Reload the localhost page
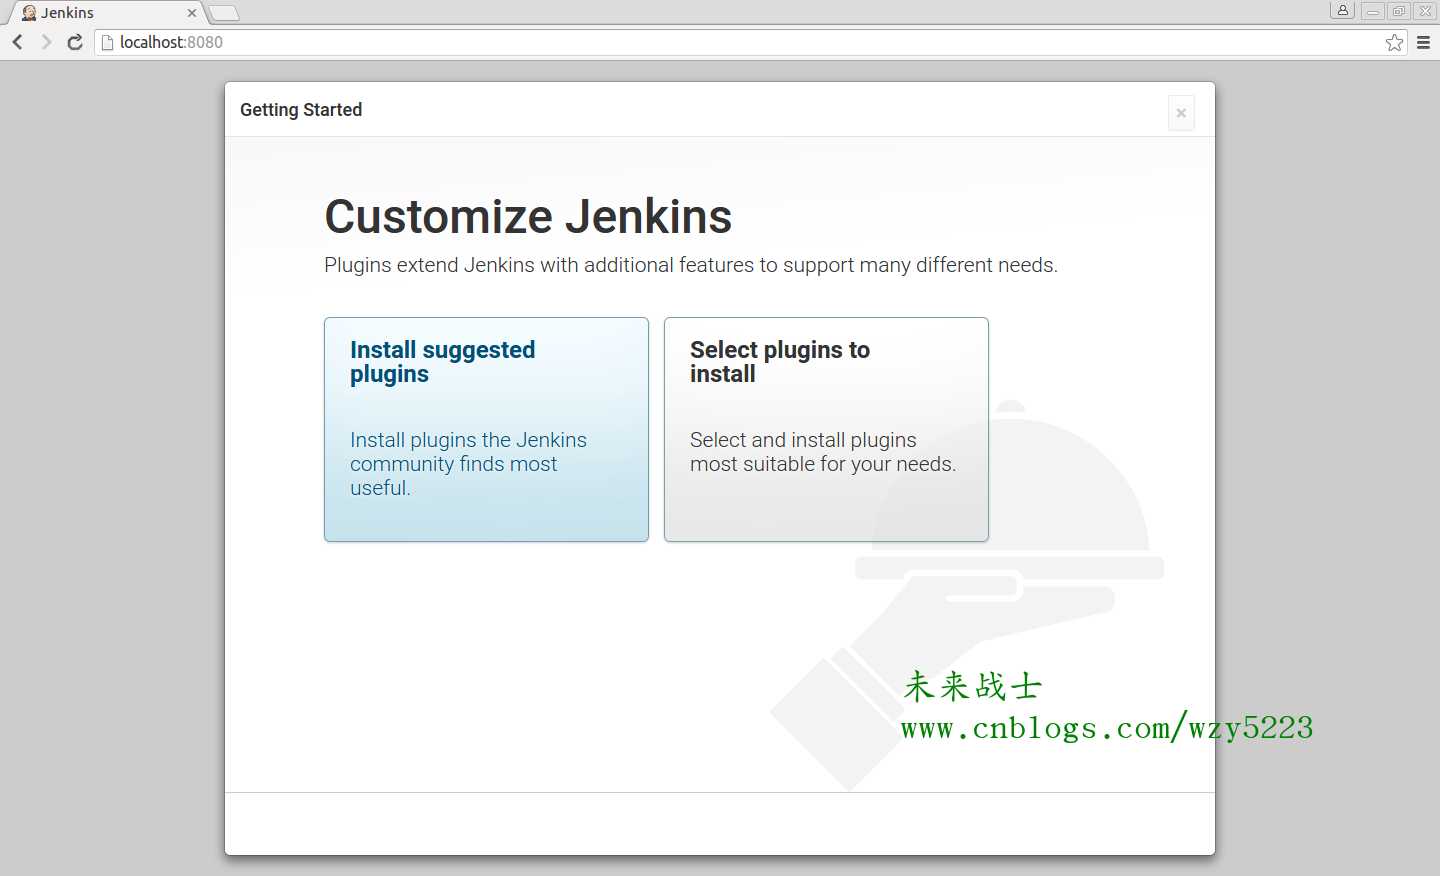 (75, 42)
